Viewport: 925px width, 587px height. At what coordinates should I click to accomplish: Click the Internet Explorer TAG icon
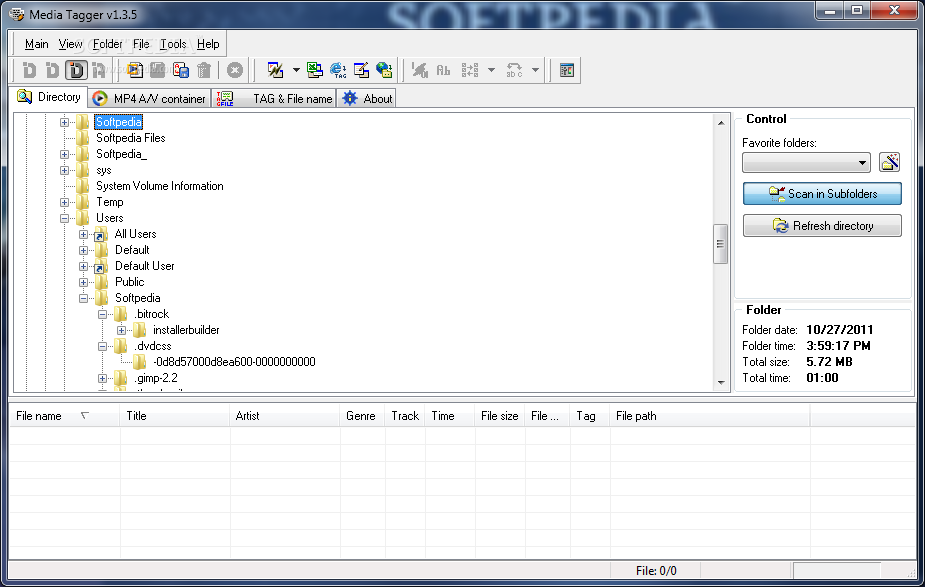pyautogui.click(x=338, y=70)
